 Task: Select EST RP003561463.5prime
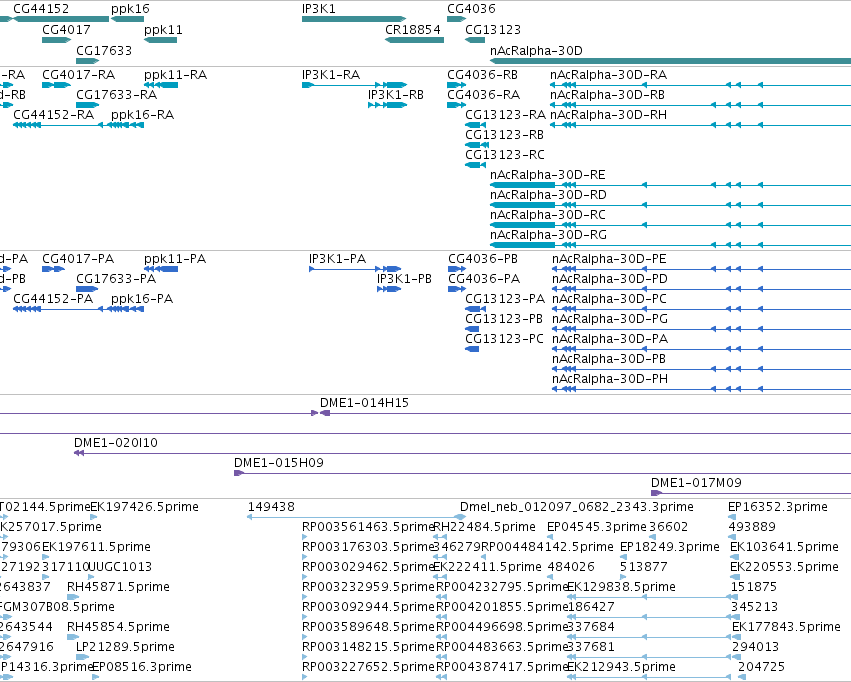click(369, 527)
